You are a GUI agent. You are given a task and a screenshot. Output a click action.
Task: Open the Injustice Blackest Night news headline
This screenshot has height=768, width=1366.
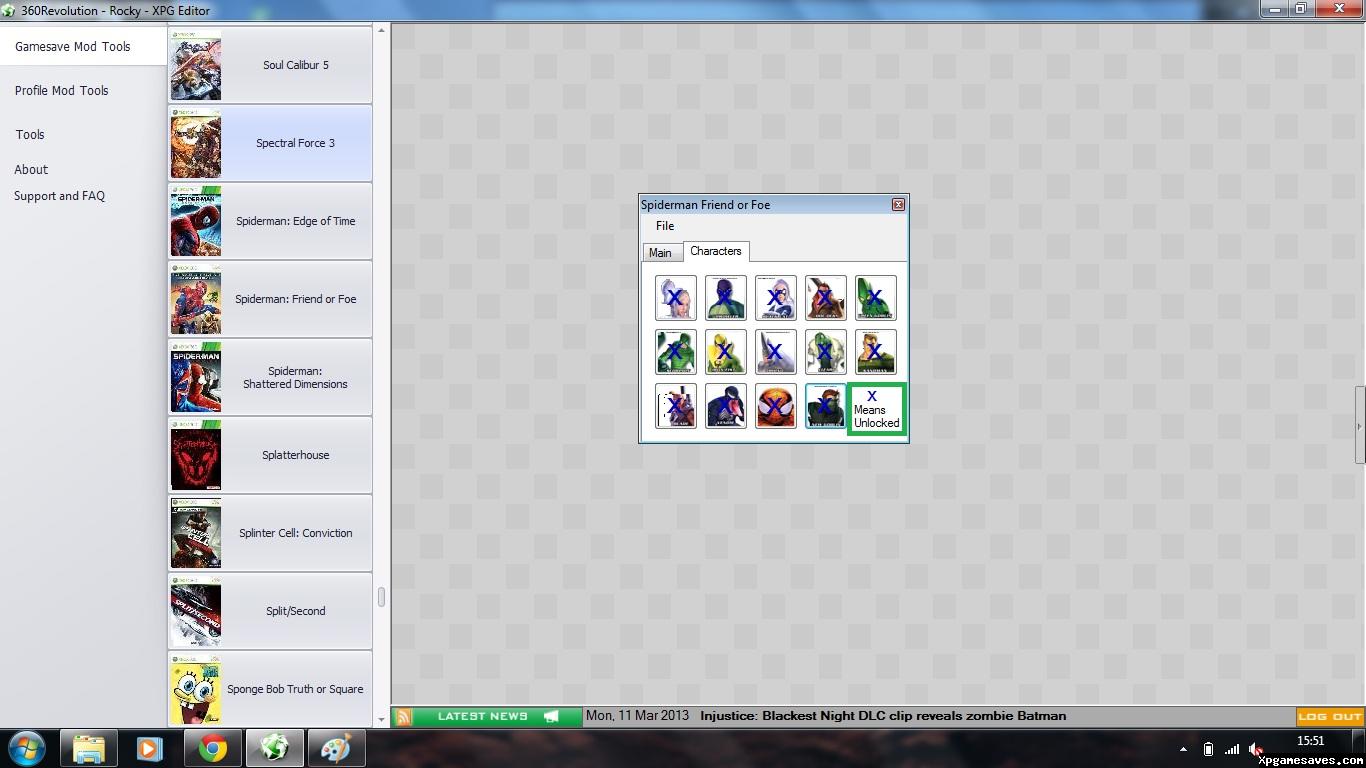coord(882,716)
